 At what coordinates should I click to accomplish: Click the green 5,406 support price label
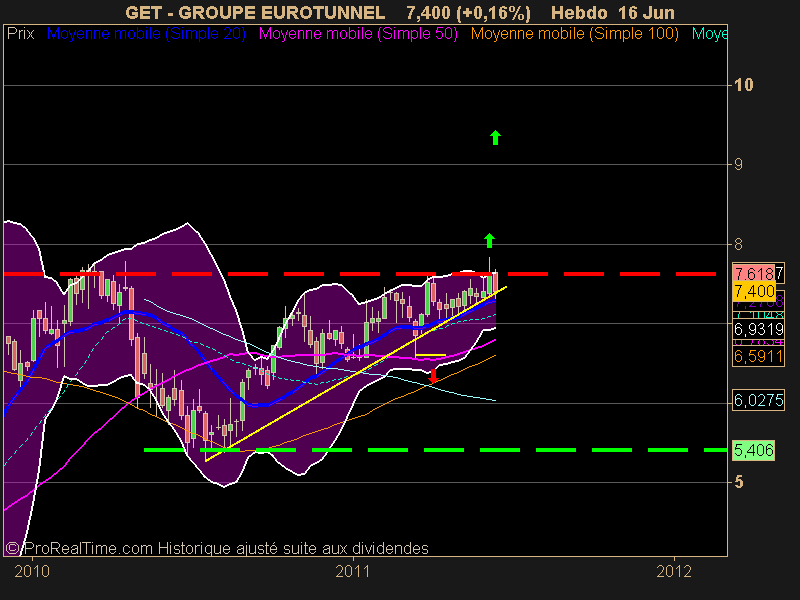click(x=754, y=450)
